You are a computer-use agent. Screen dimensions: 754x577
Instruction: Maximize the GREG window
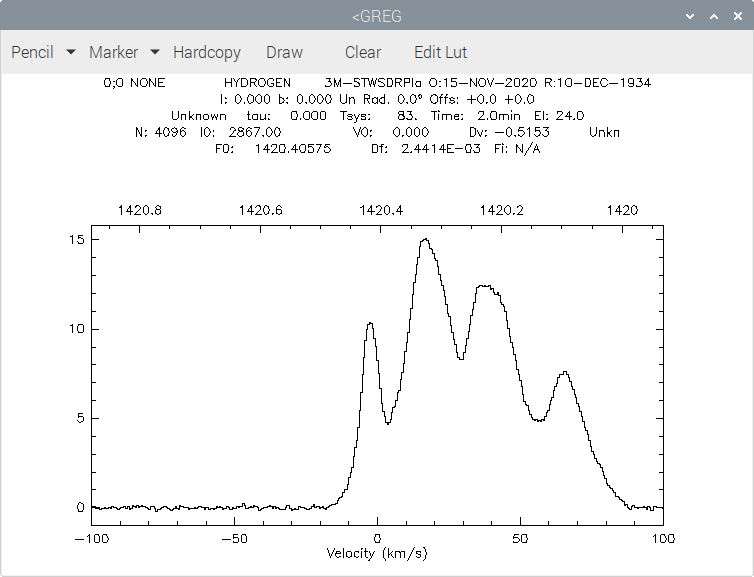(x=714, y=16)
